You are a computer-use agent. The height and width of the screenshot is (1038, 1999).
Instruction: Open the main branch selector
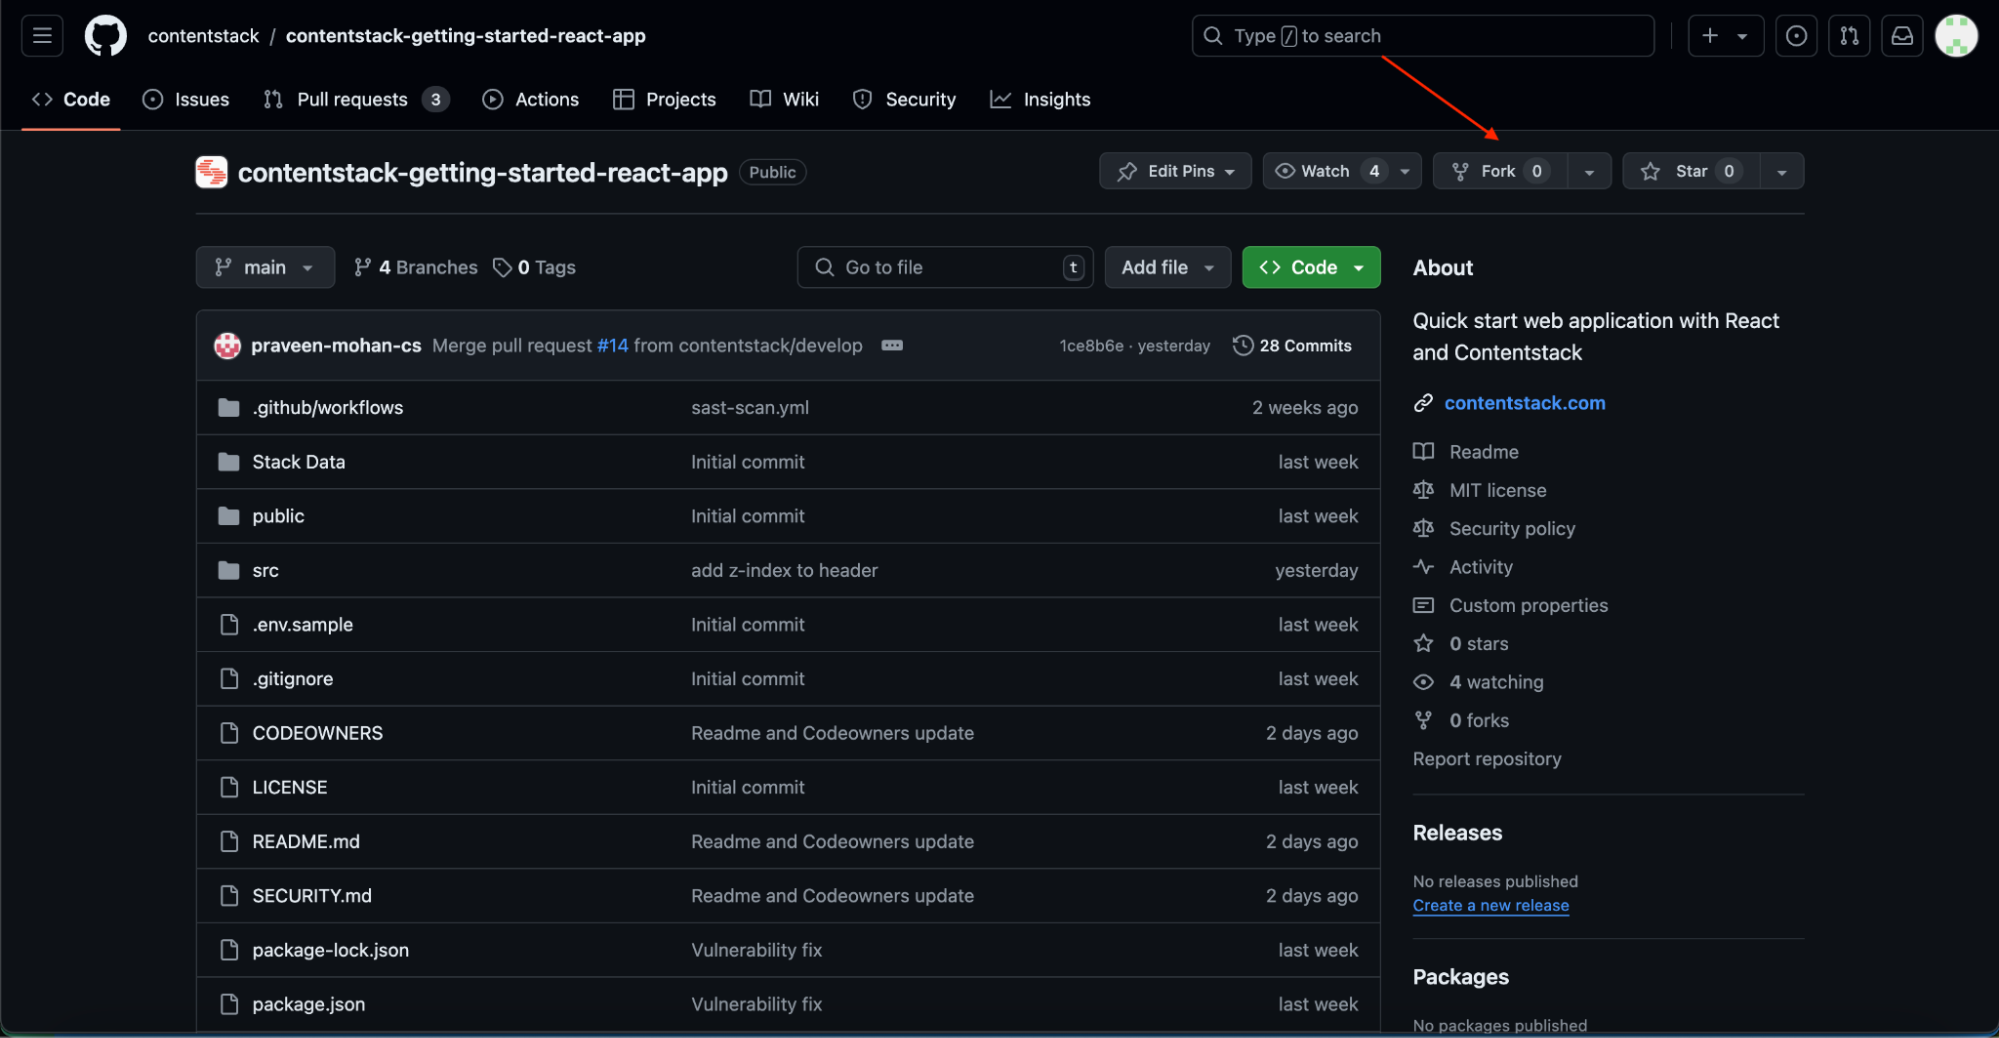(265, 267)
